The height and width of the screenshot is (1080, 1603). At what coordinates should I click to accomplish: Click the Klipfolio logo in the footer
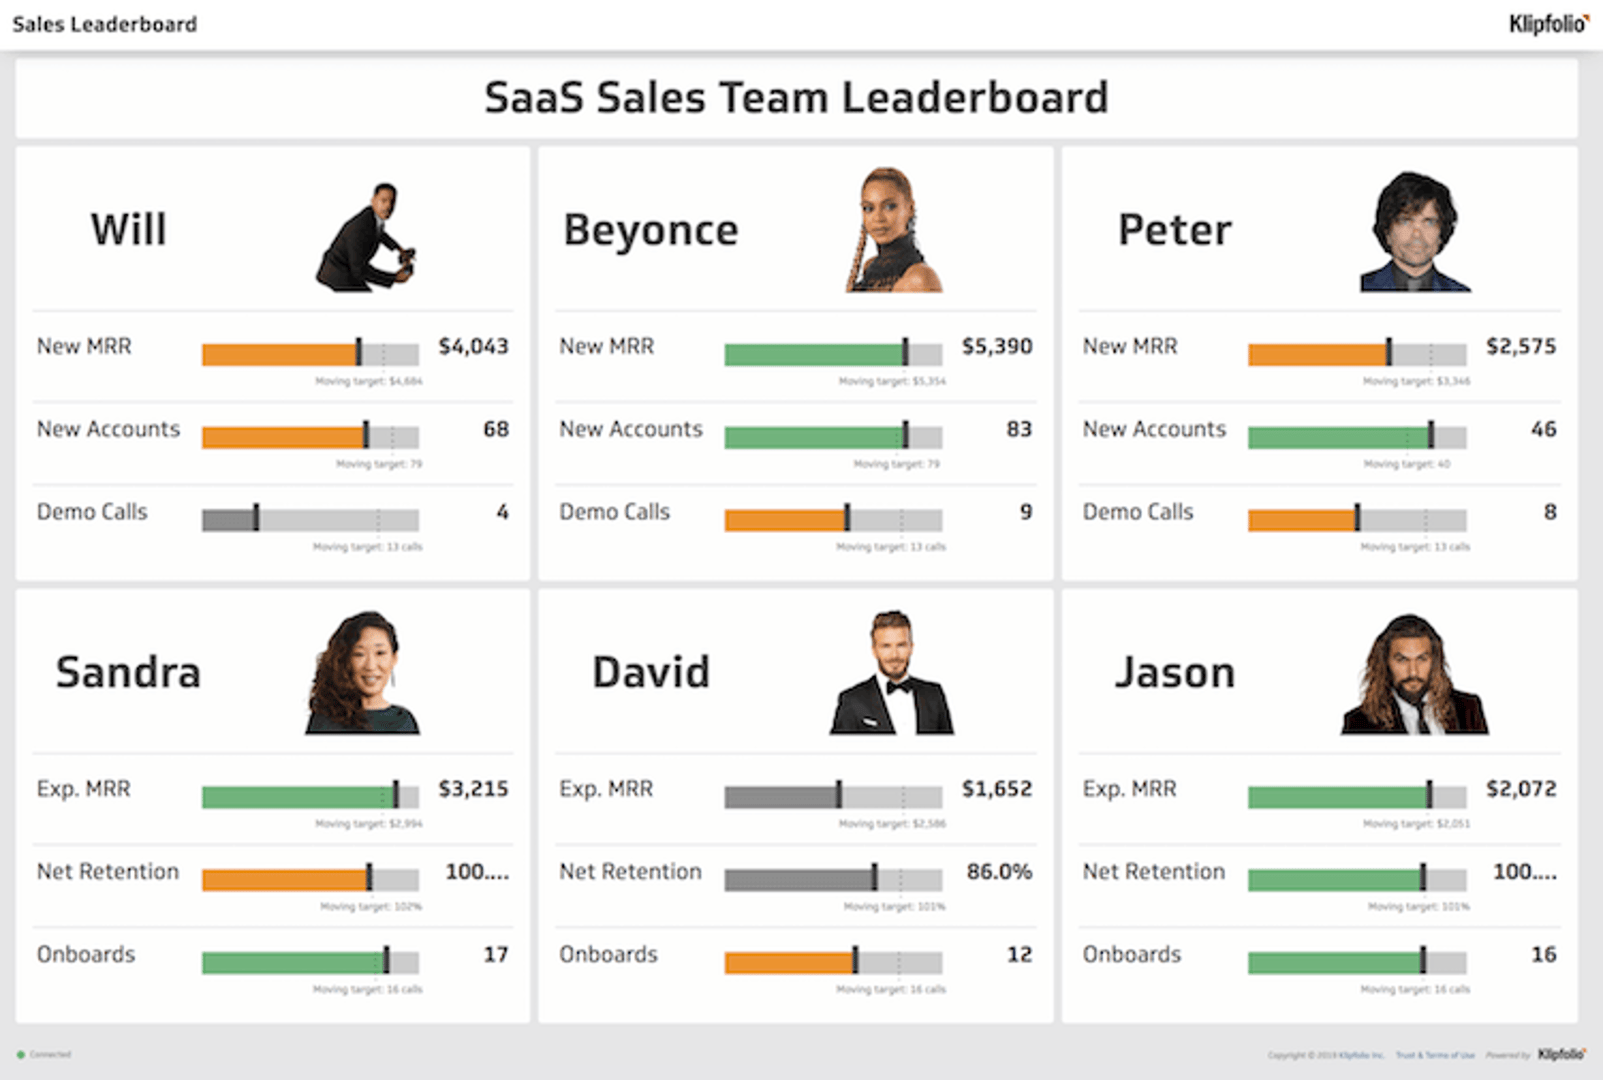[1560, 1054]
